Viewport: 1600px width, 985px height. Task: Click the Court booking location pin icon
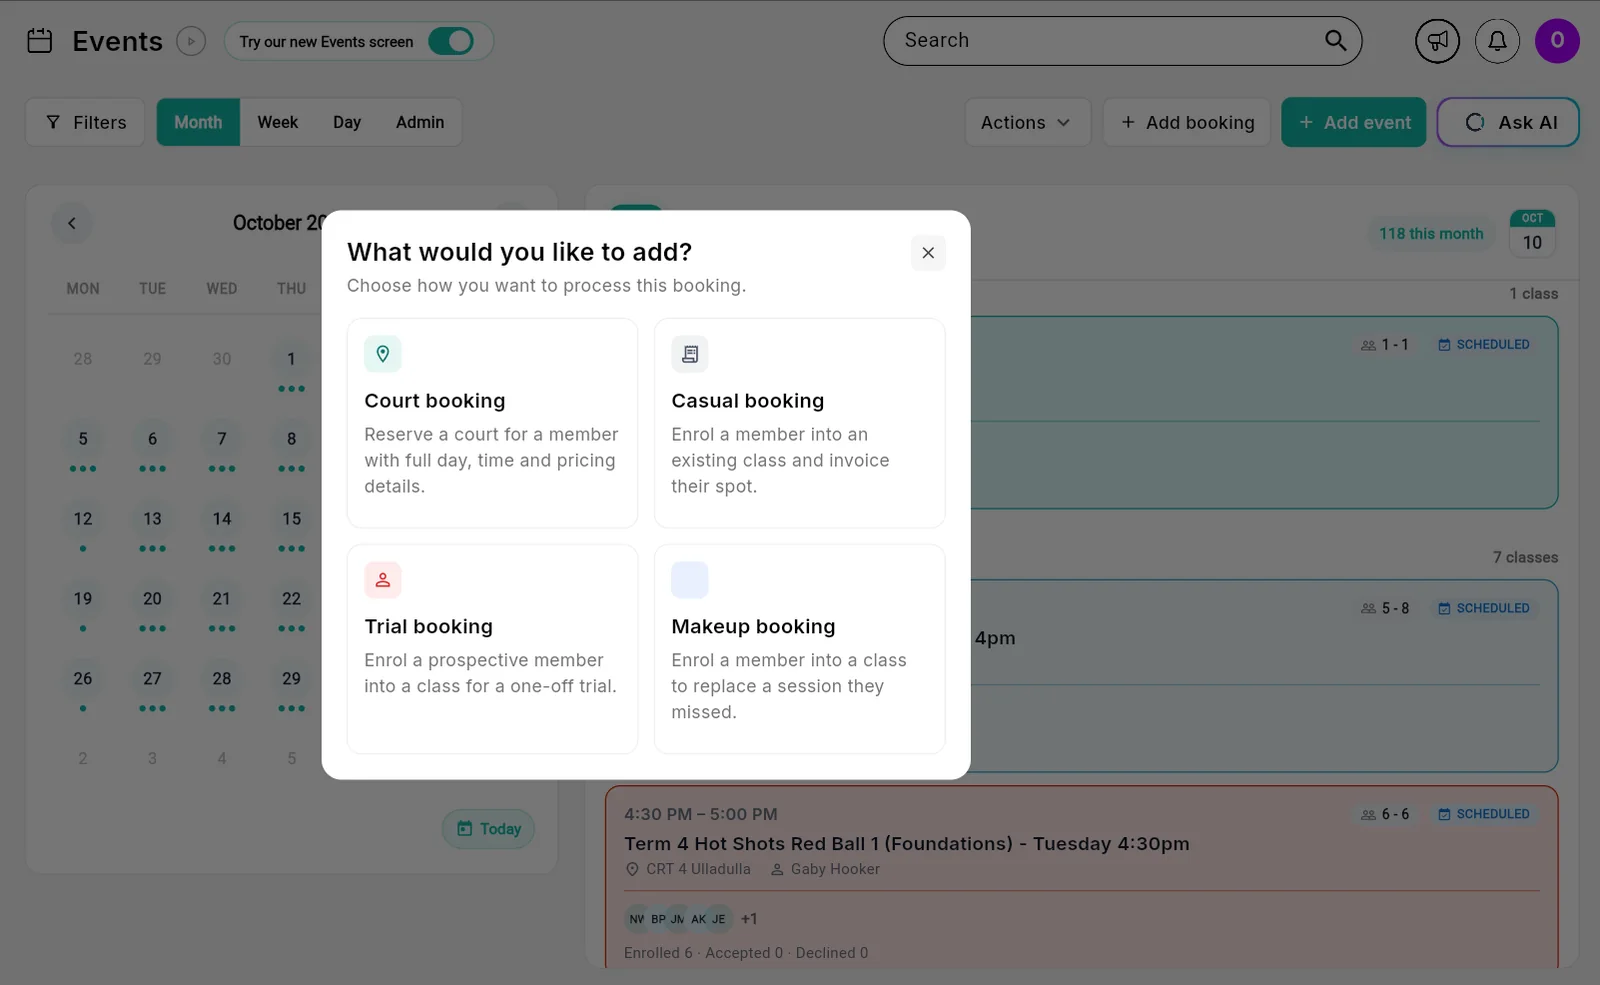[x=383, y=354]
